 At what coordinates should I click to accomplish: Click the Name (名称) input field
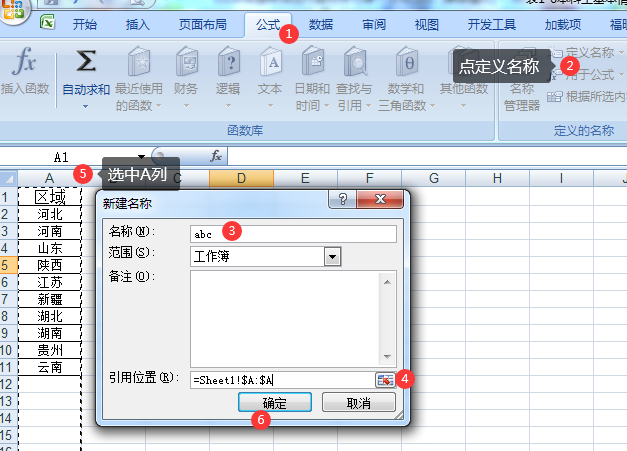[x=293, y=234]
